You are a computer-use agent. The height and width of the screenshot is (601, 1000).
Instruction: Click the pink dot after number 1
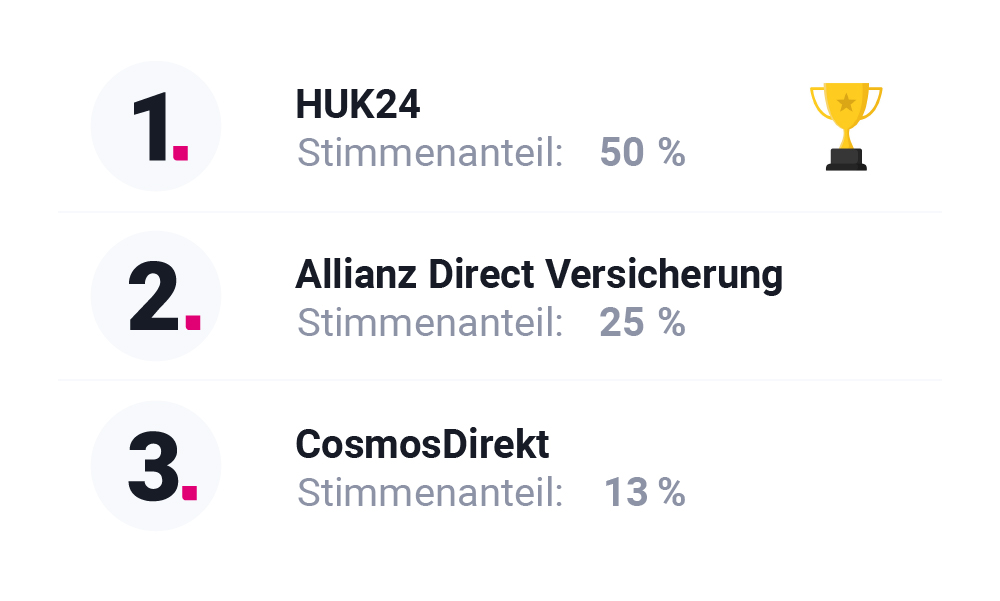(180, 152)
